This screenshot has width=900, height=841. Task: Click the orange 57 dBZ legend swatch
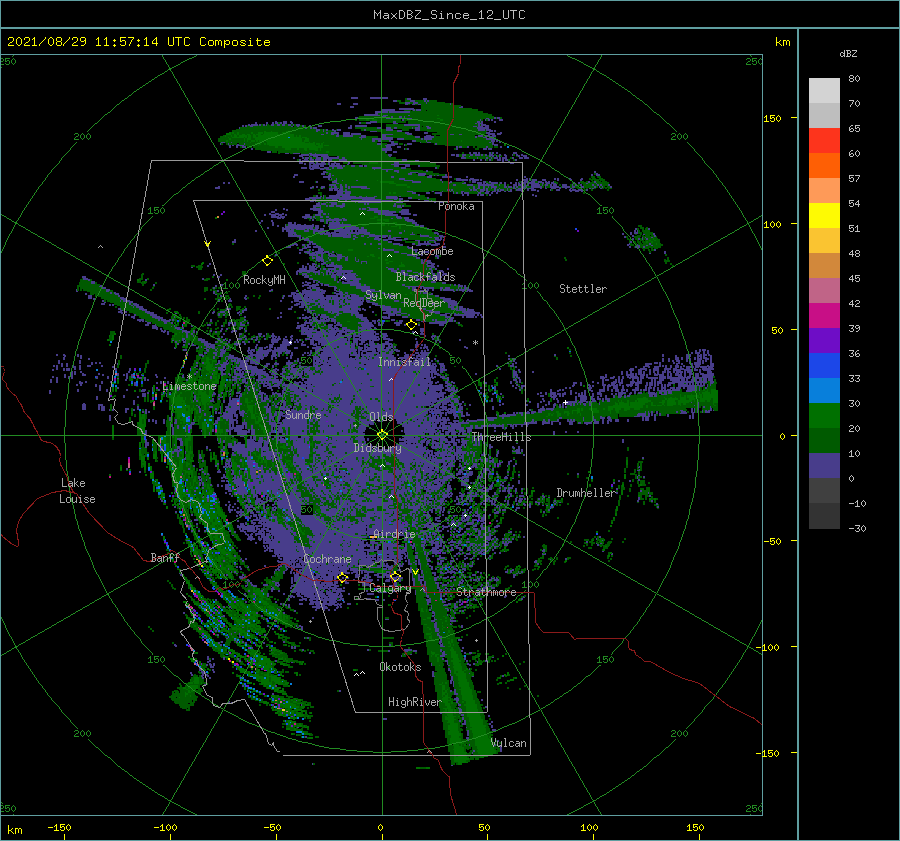click(x=824, y=190)
